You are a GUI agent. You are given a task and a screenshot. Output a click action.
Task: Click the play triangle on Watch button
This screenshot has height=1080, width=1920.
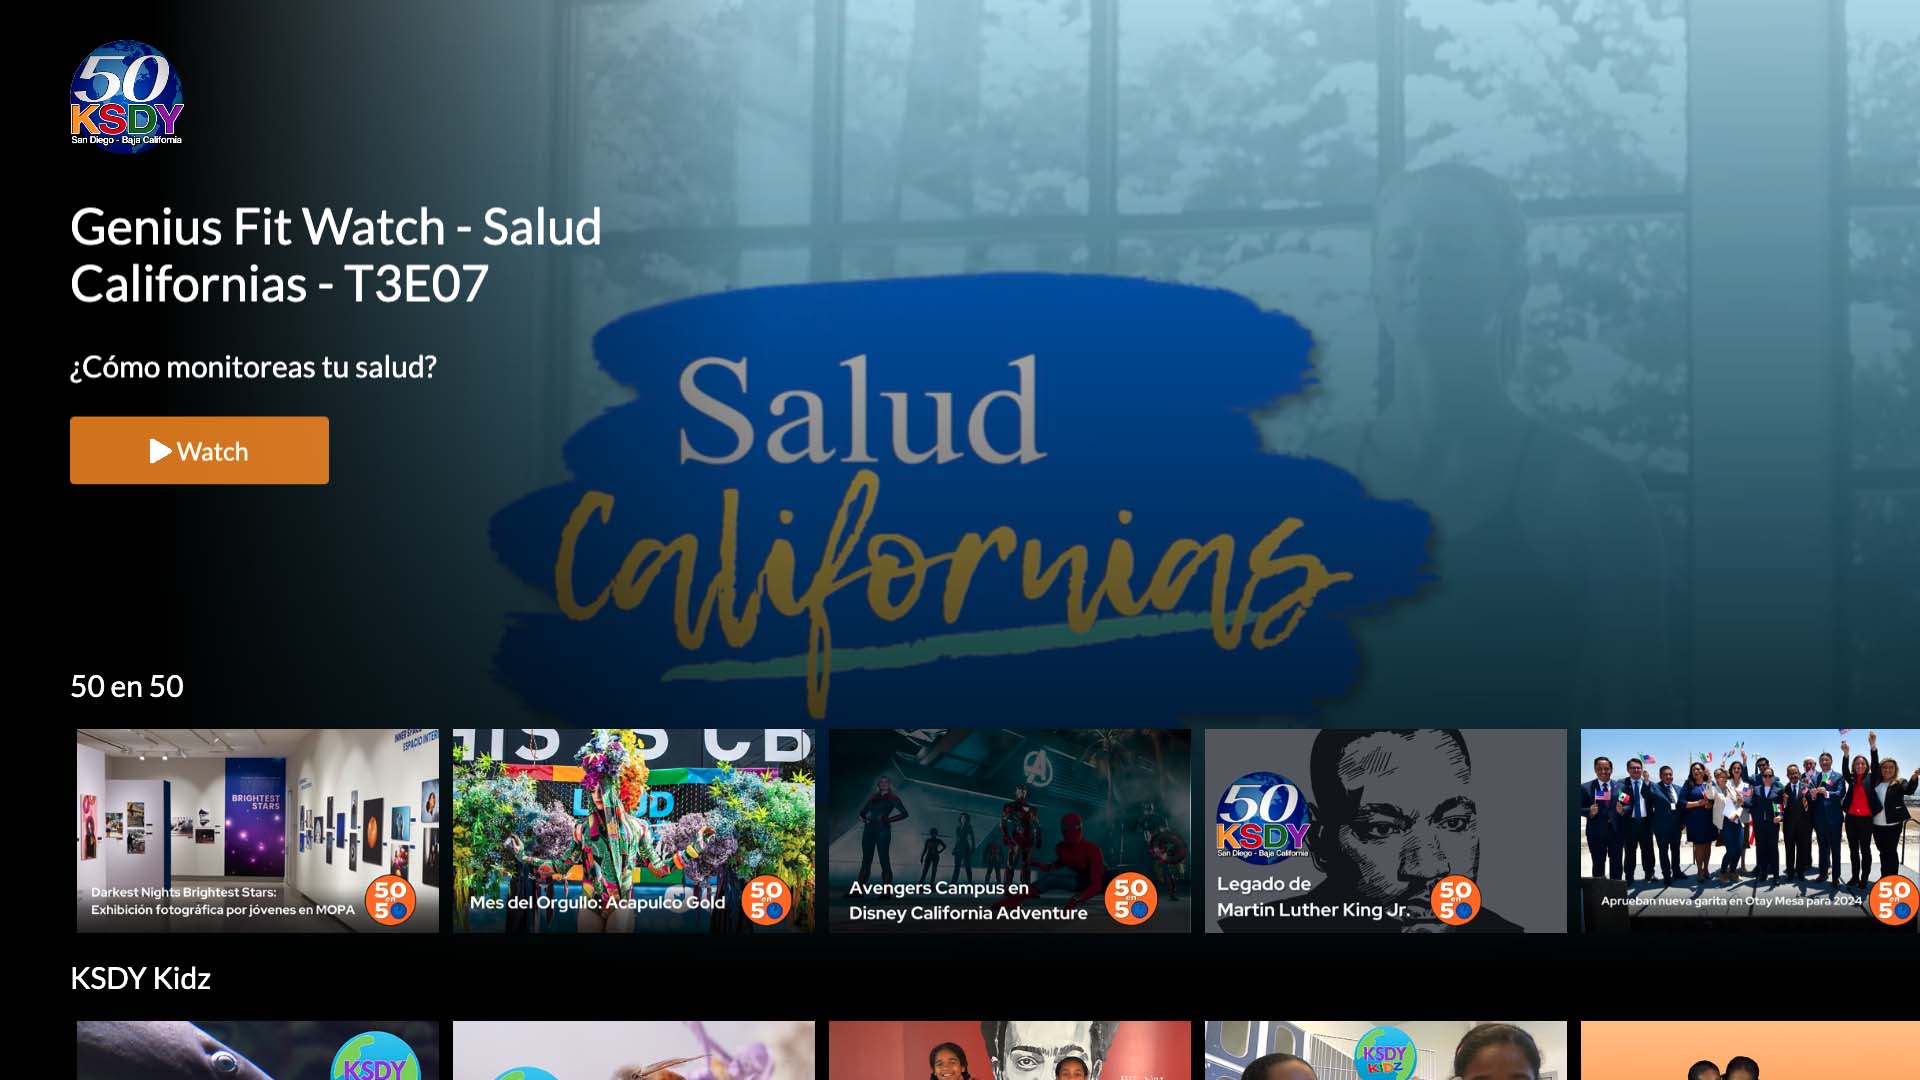point(160,451)
